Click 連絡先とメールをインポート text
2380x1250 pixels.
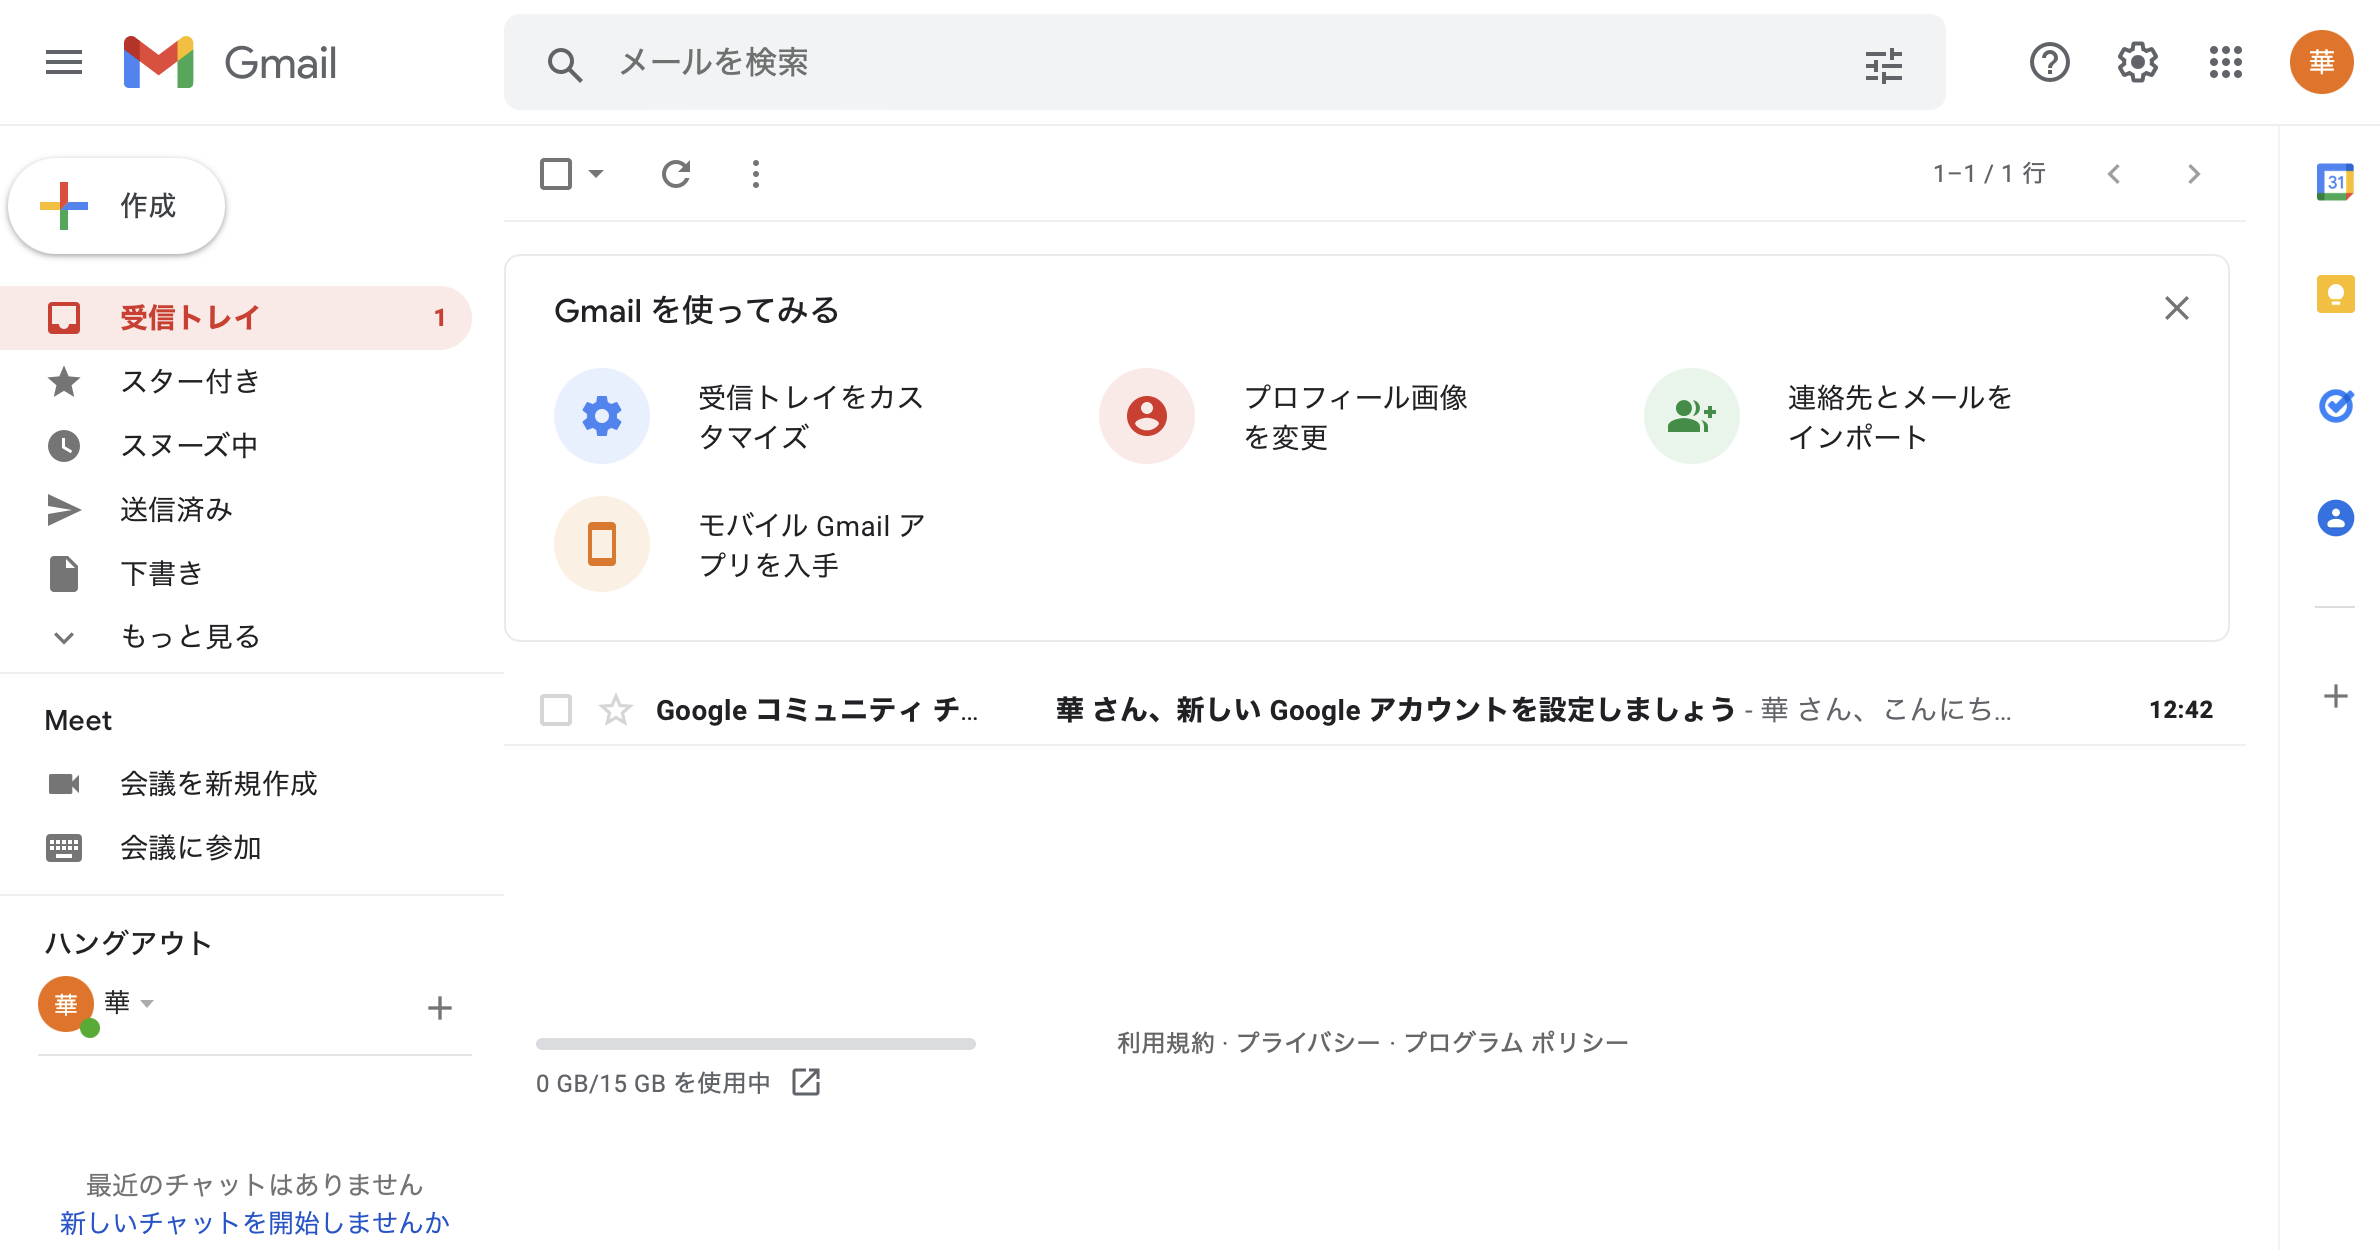1900,417
